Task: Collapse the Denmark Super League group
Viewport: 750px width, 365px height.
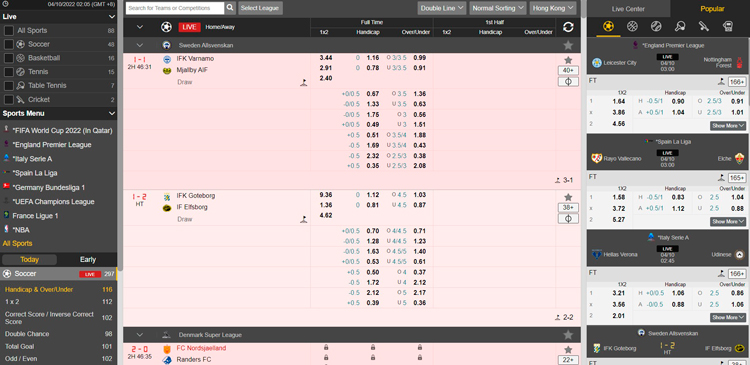Action: [x=140, y=335]
